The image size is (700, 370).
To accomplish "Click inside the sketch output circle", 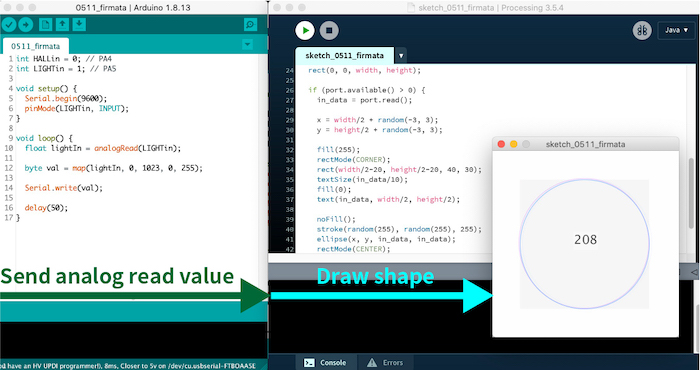I will [x=585, y=244].
